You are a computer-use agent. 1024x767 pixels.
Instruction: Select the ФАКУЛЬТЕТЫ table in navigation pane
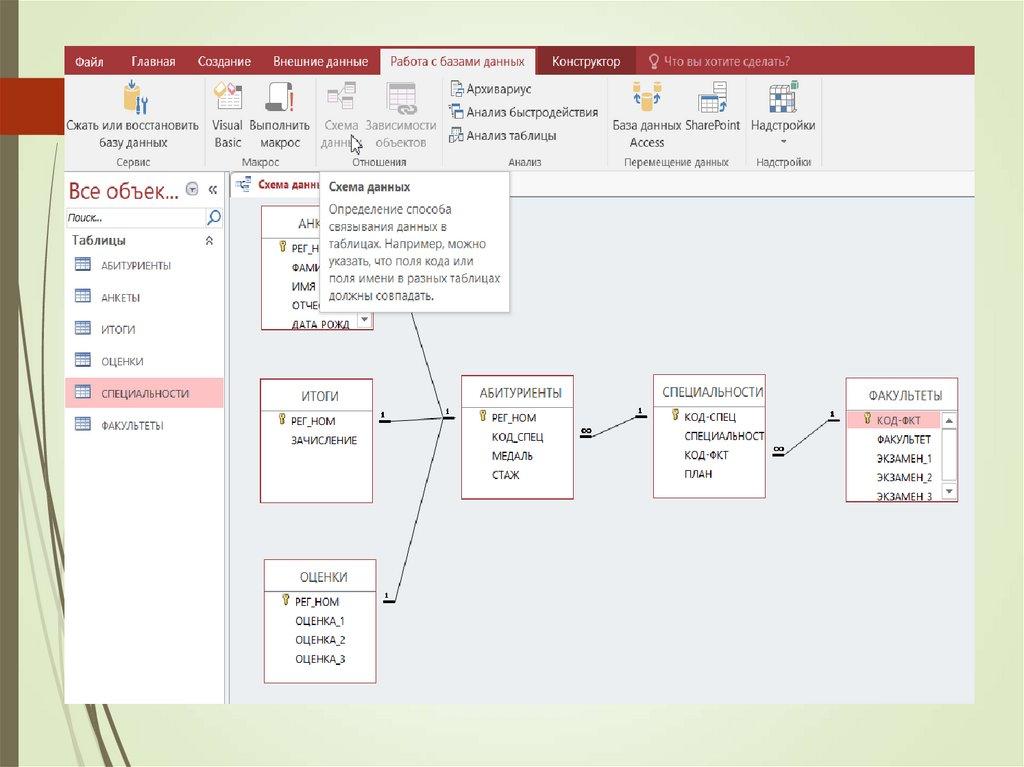[131, 426]
